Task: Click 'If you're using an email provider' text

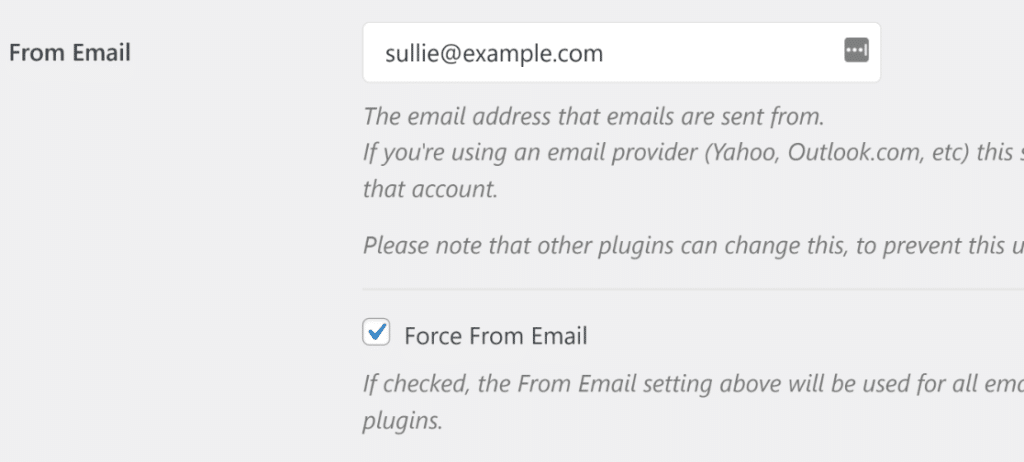Action: tap(530, 154)
